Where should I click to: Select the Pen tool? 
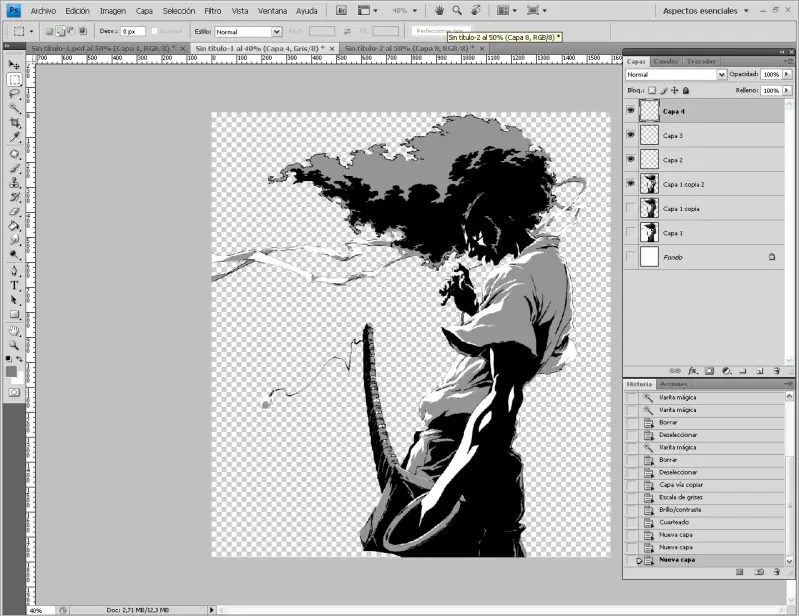pyautogui.click(x=14, y=271)
